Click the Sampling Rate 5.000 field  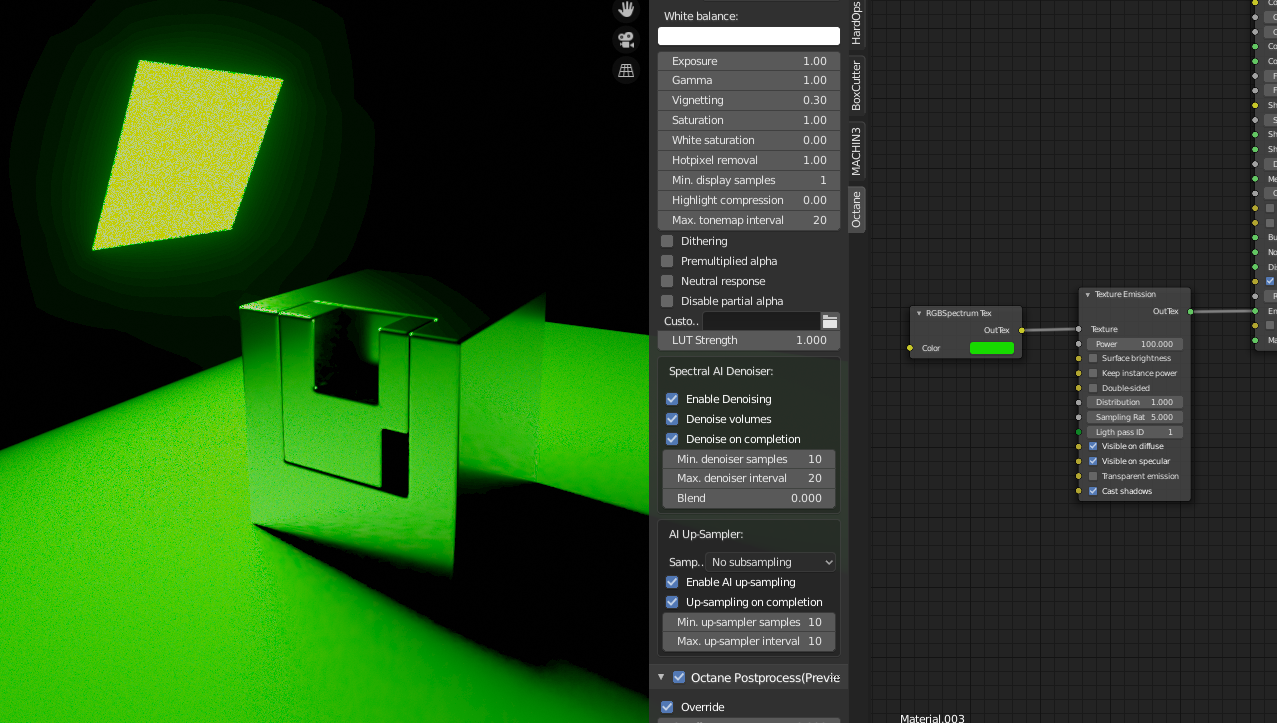[x=1135, y=417]
